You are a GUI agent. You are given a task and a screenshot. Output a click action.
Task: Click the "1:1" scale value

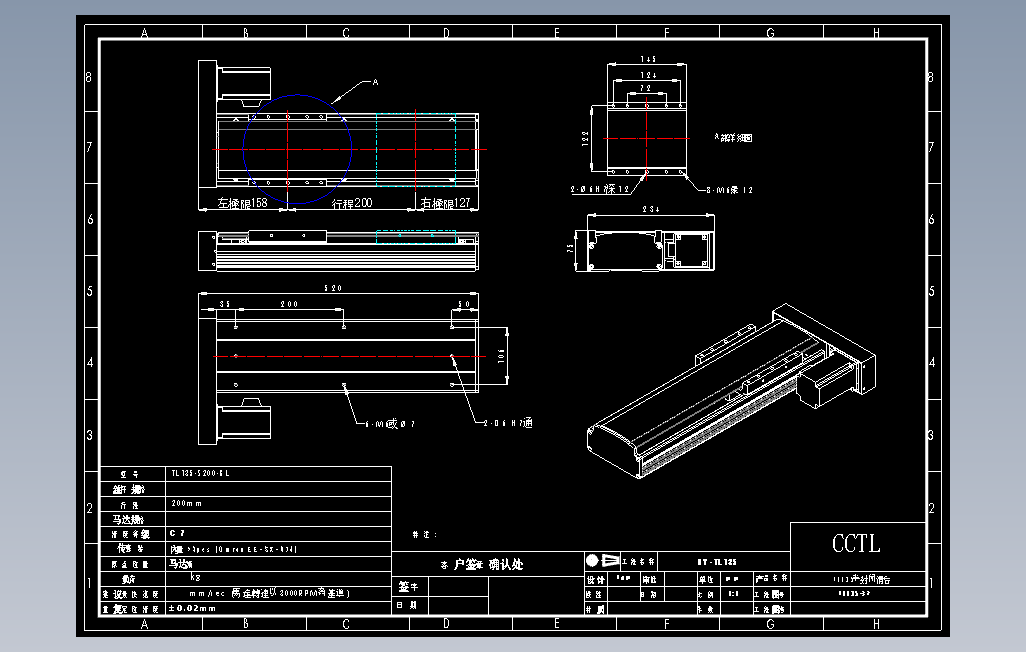coord(733,594)
